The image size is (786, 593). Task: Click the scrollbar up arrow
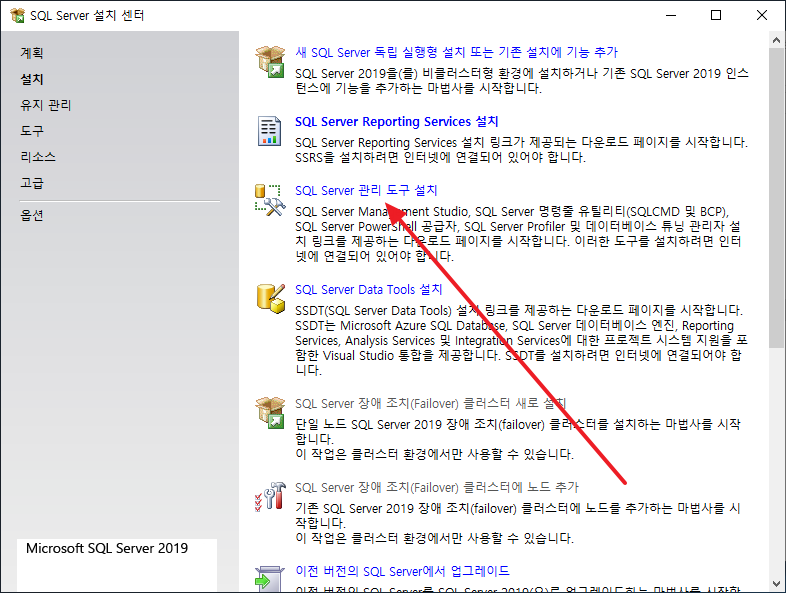776,41
